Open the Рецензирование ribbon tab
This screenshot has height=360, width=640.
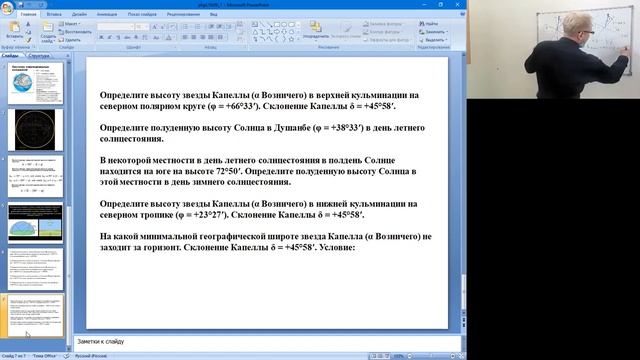click(x=183, y=14)
